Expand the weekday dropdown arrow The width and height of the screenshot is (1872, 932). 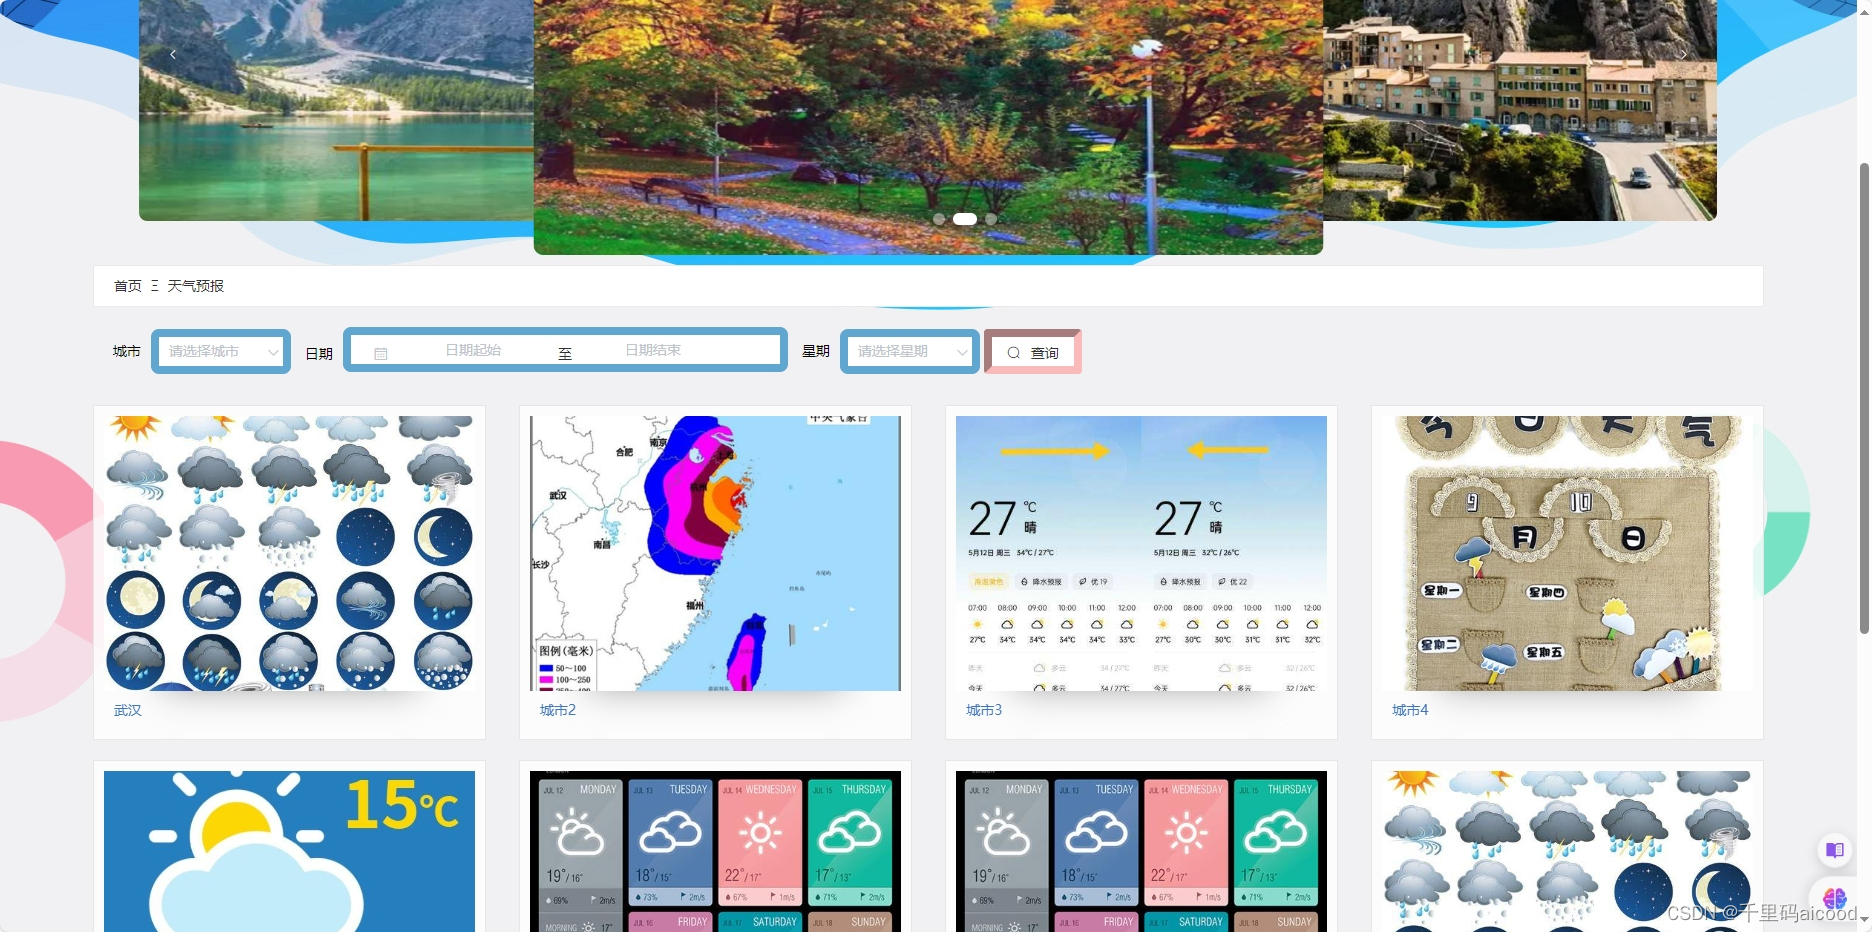[962, 352]
